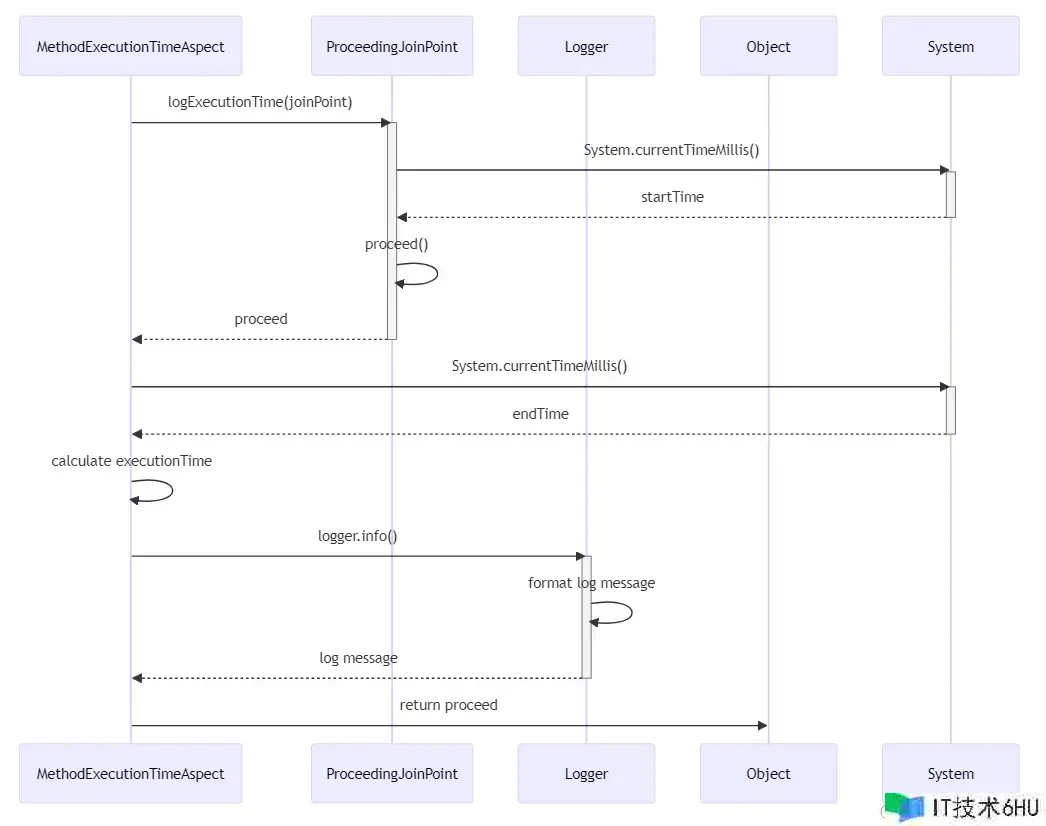Click the bottom Object participant box
This screenshot has height=826, width=1046.
[768, 773]
